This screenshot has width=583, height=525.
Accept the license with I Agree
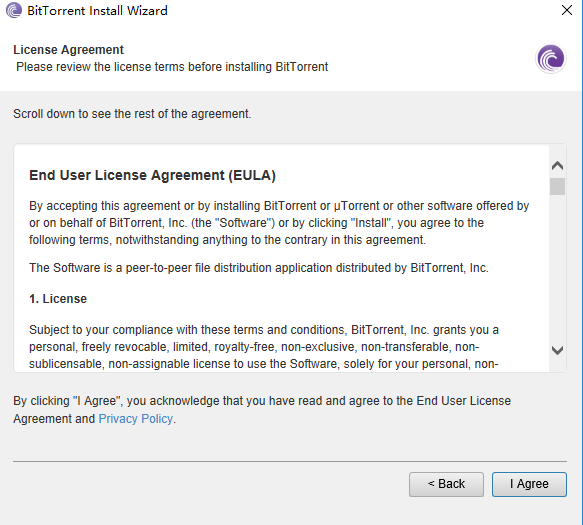(529, 484)
